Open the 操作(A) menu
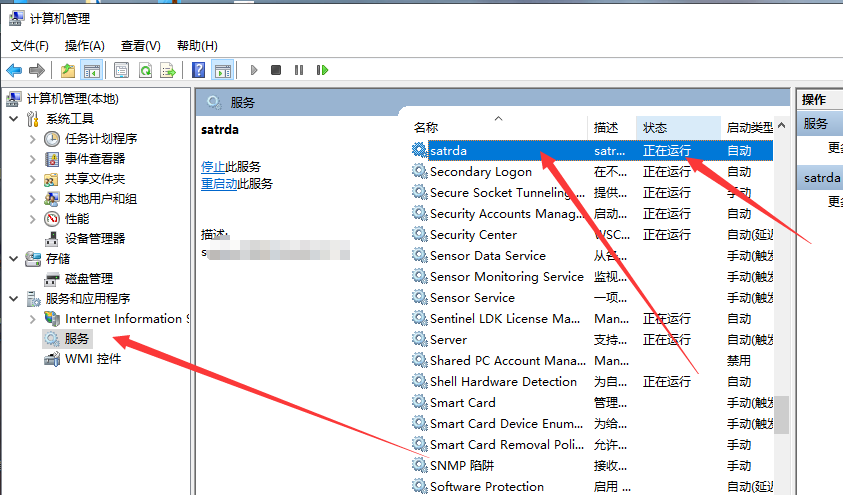 coord(84,45)
